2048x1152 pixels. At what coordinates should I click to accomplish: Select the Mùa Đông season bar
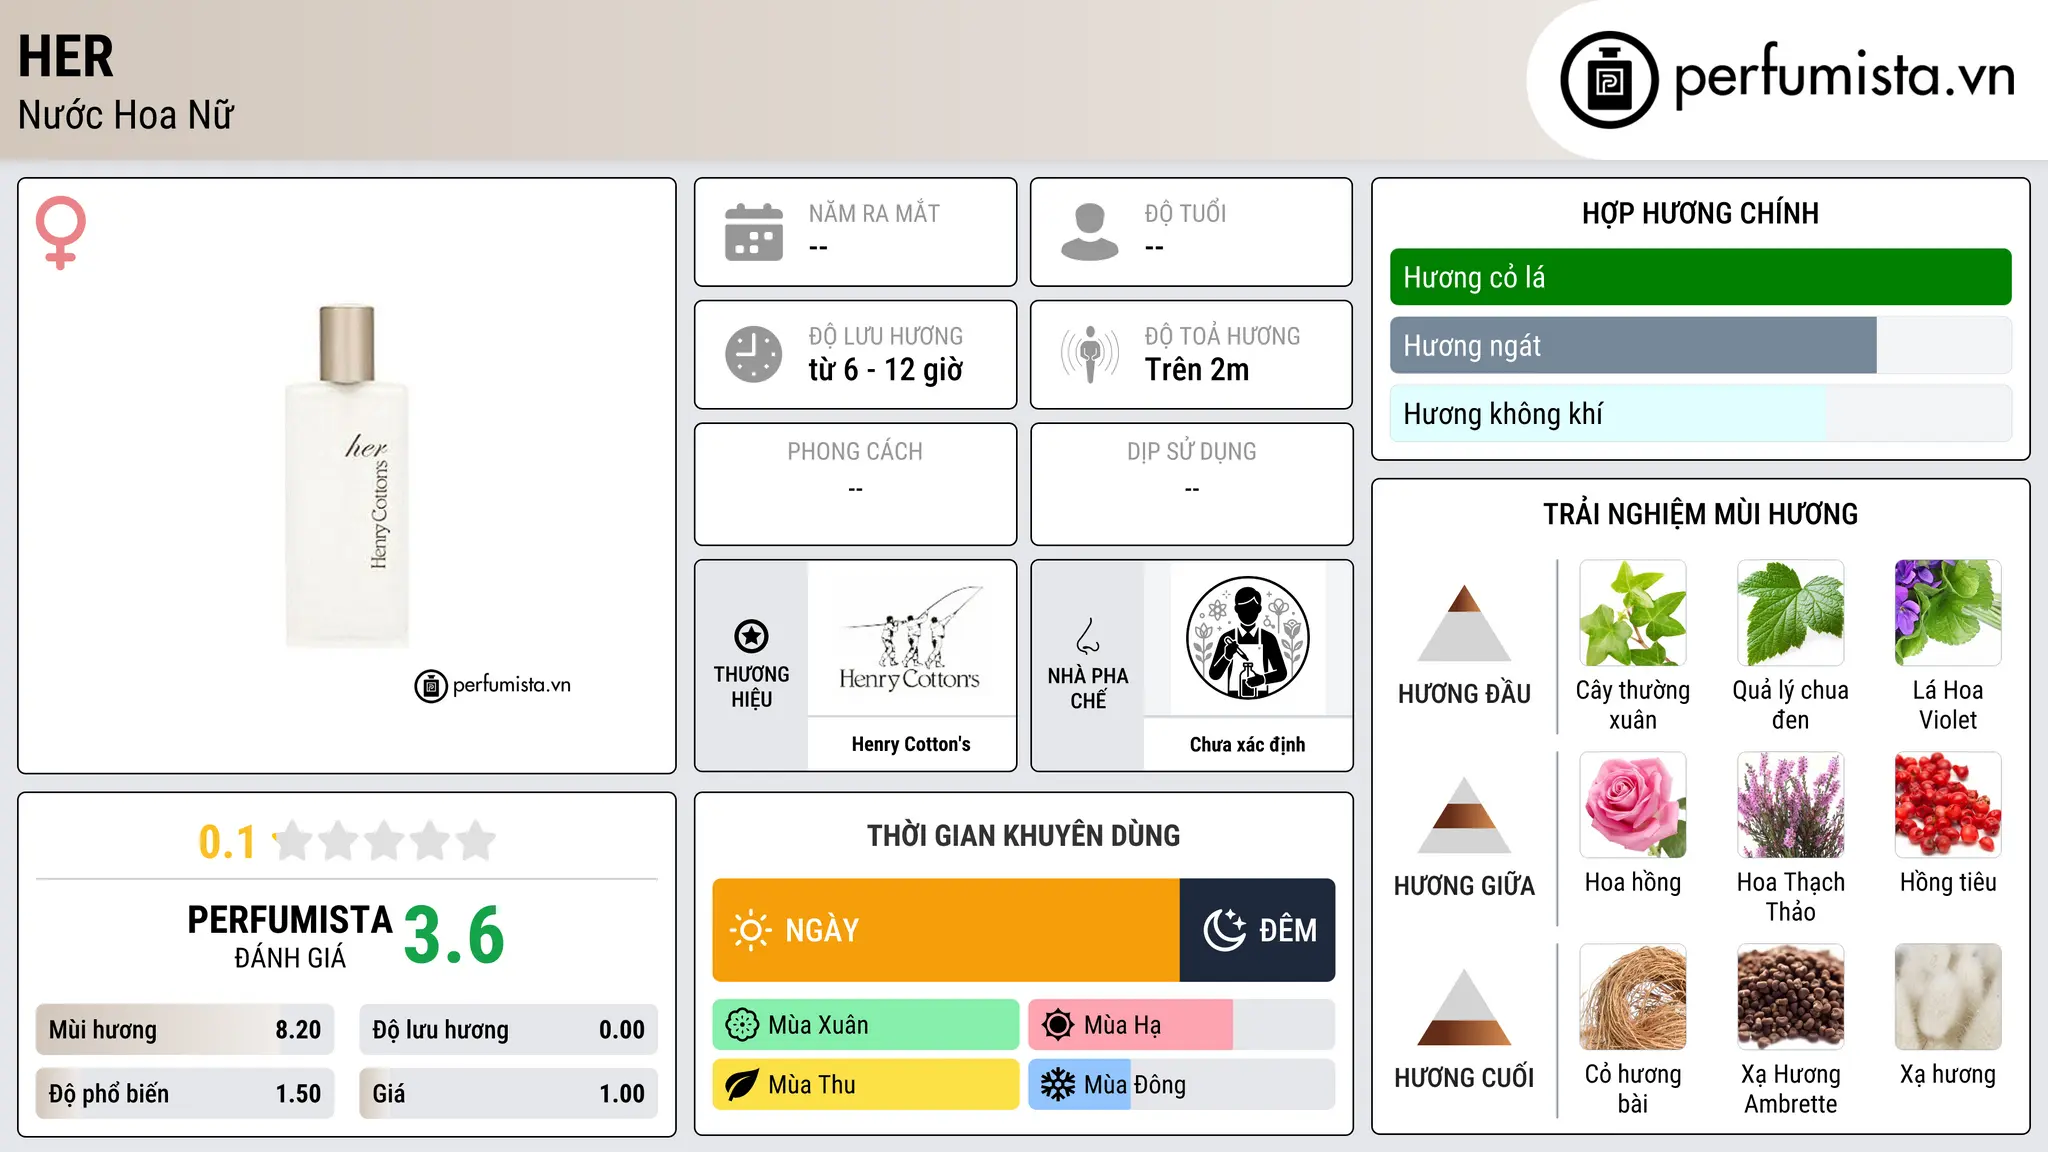pos(1182,1085)
